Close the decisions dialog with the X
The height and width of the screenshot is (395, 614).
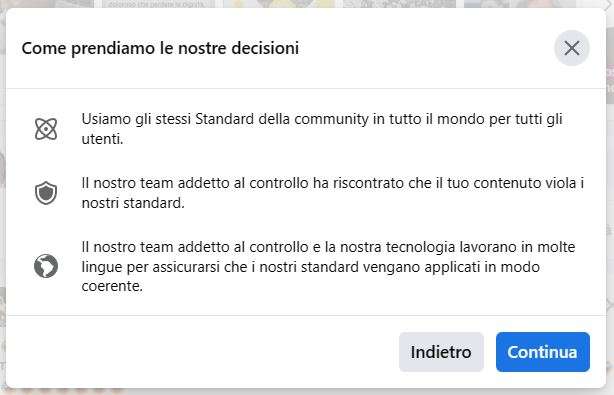click(x=572, y=48)
